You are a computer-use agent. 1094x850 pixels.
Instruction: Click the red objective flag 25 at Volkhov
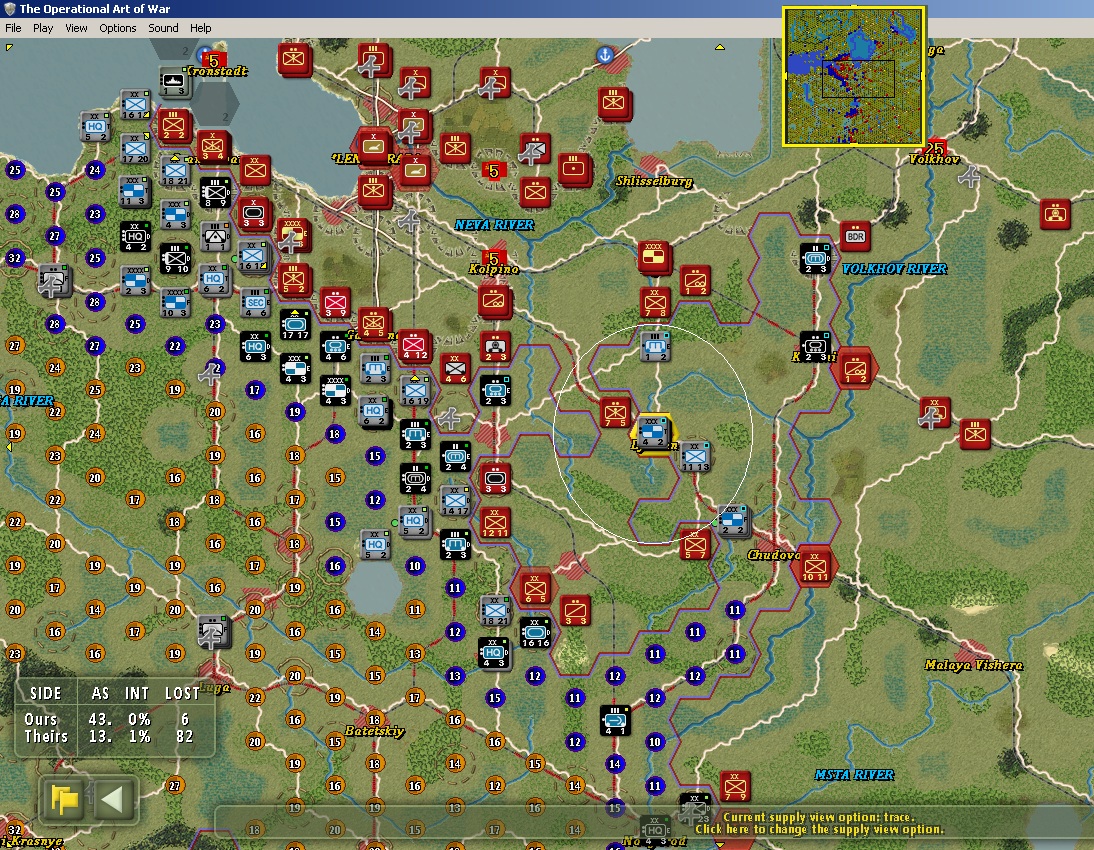click(935, 148)
